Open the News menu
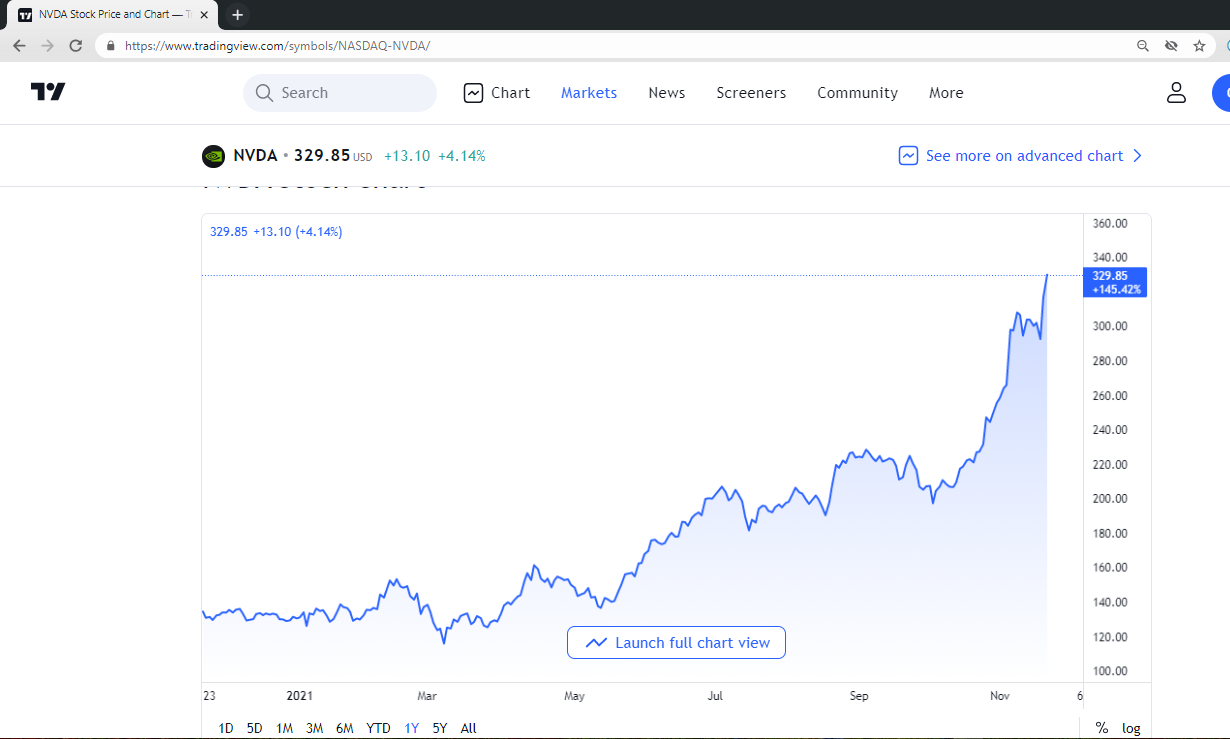Viewport: 1230px width, 739px height. click(x=667, y=93)
